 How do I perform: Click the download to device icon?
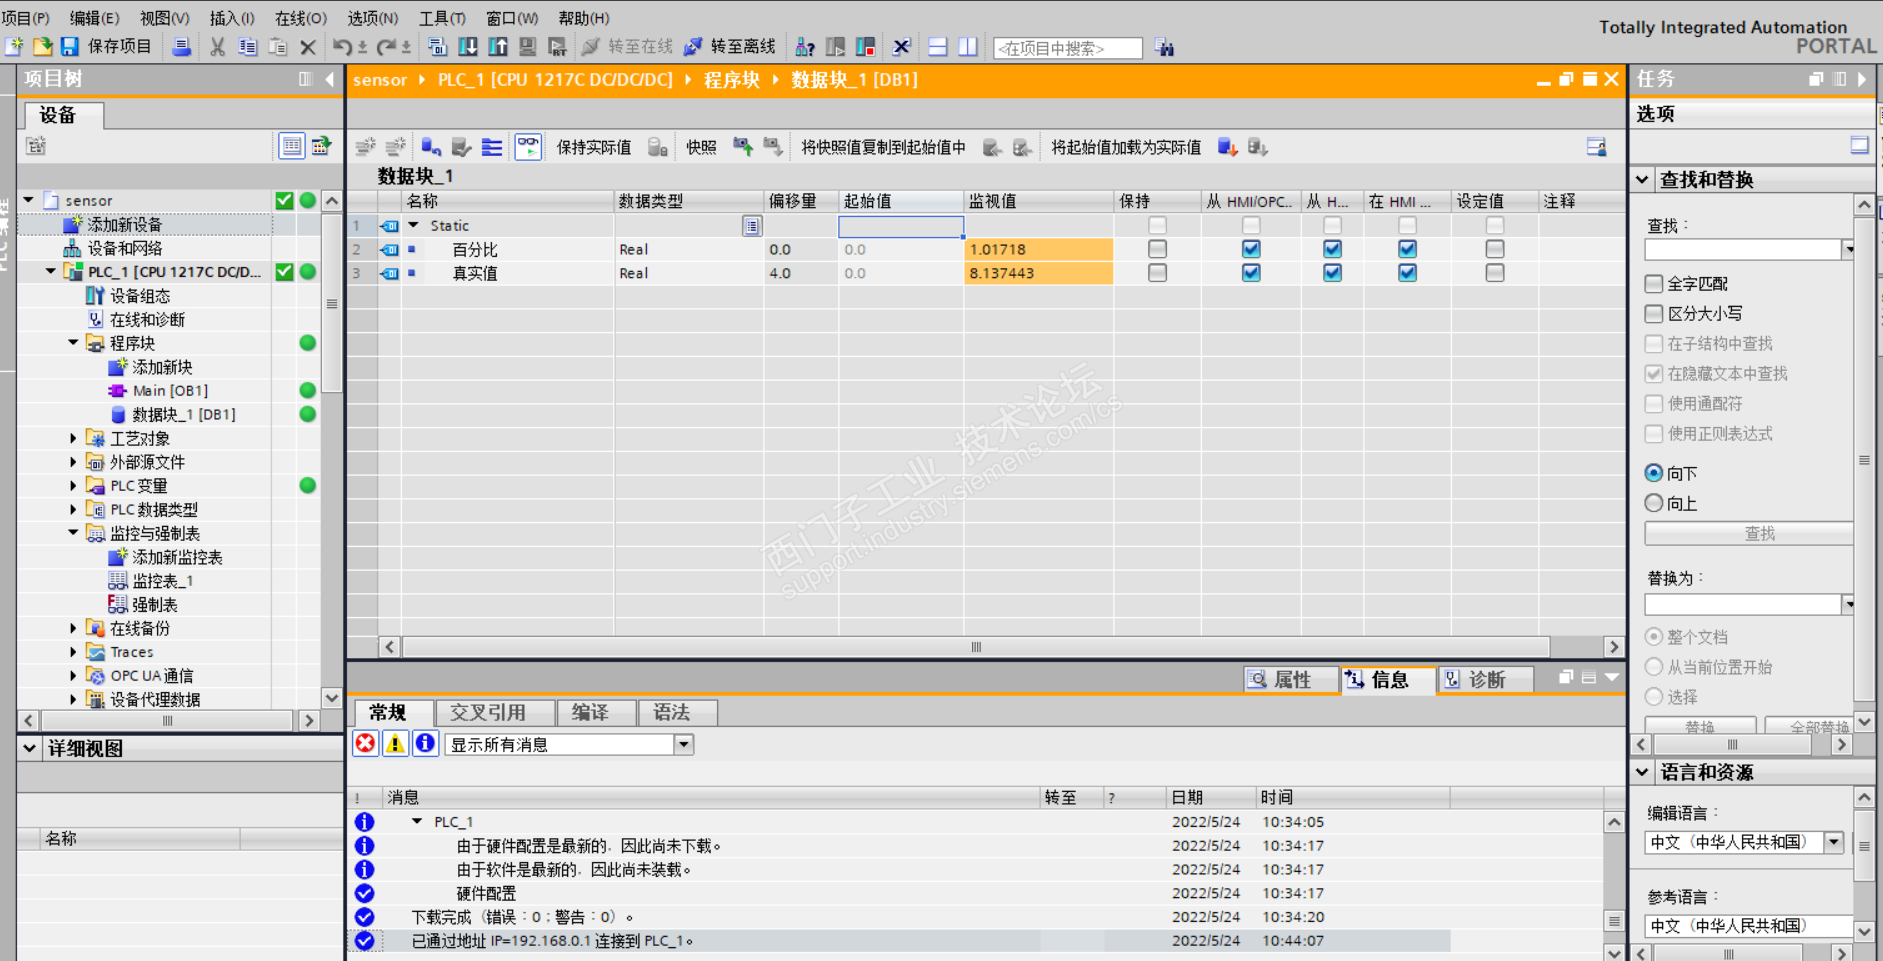(x=467, y=47)
